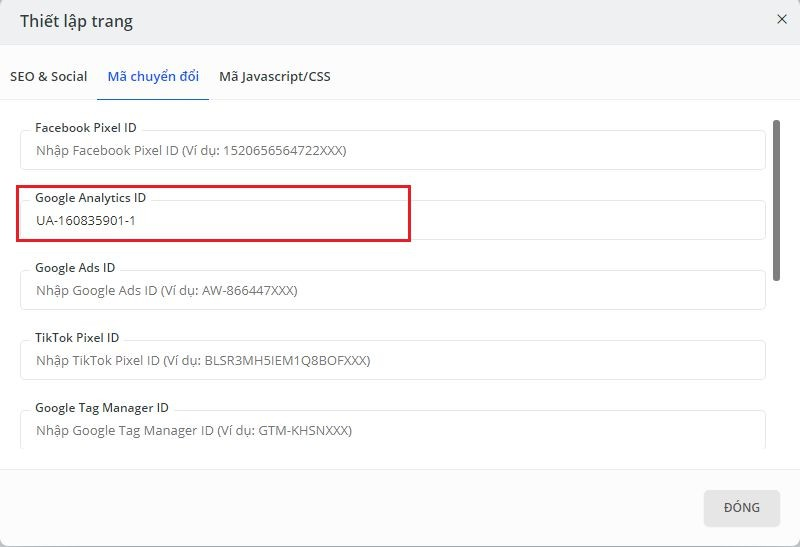Click the UA-160835901-1 value text
The width and height of the screenshot is (800, 547).
tap(85, 220)
